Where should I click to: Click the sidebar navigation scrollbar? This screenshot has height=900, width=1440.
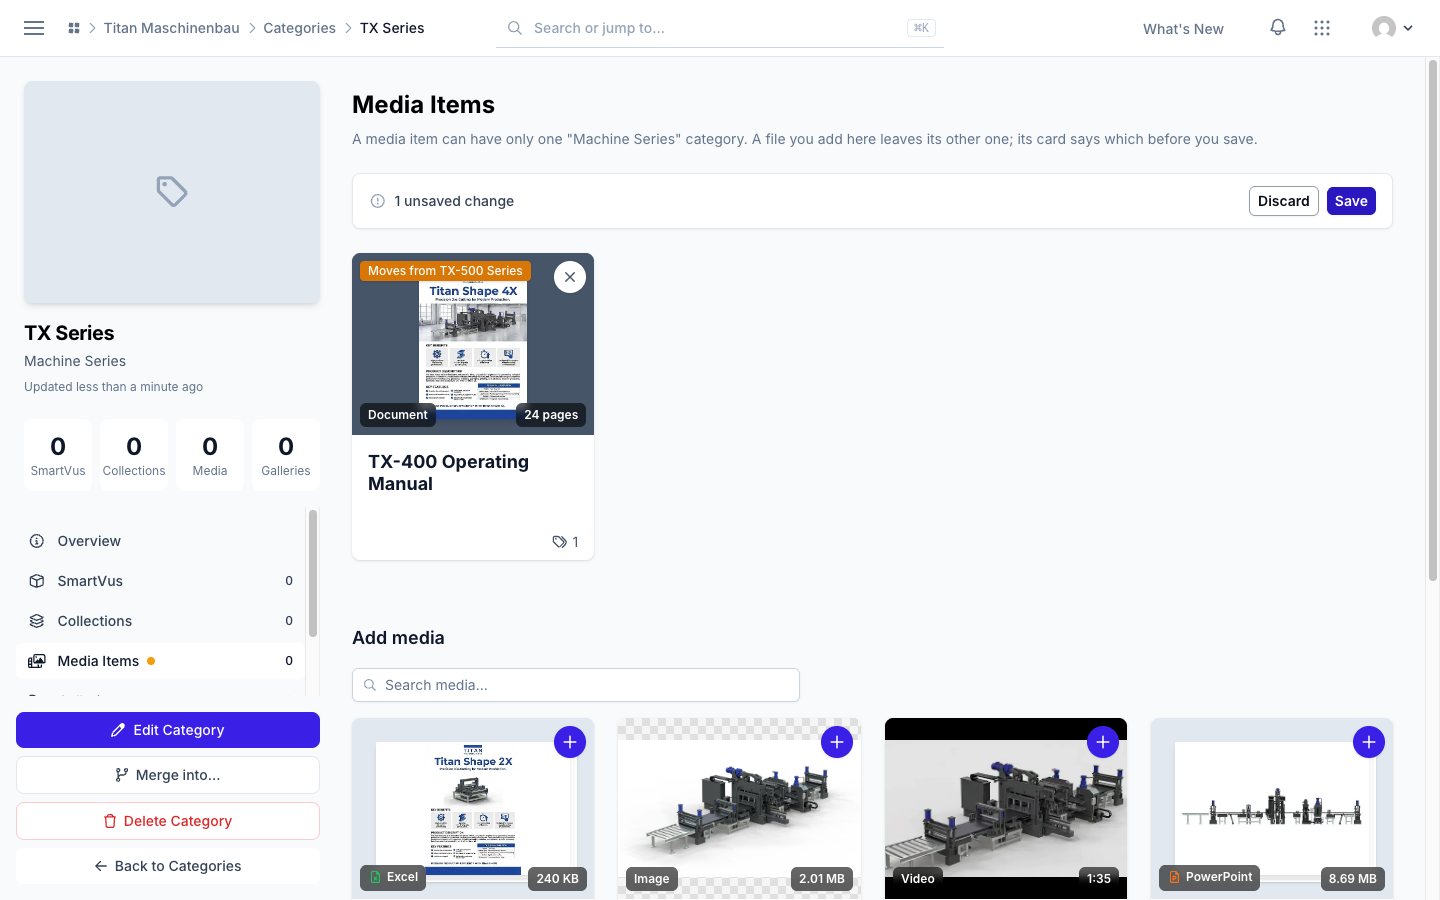point(313,573)
